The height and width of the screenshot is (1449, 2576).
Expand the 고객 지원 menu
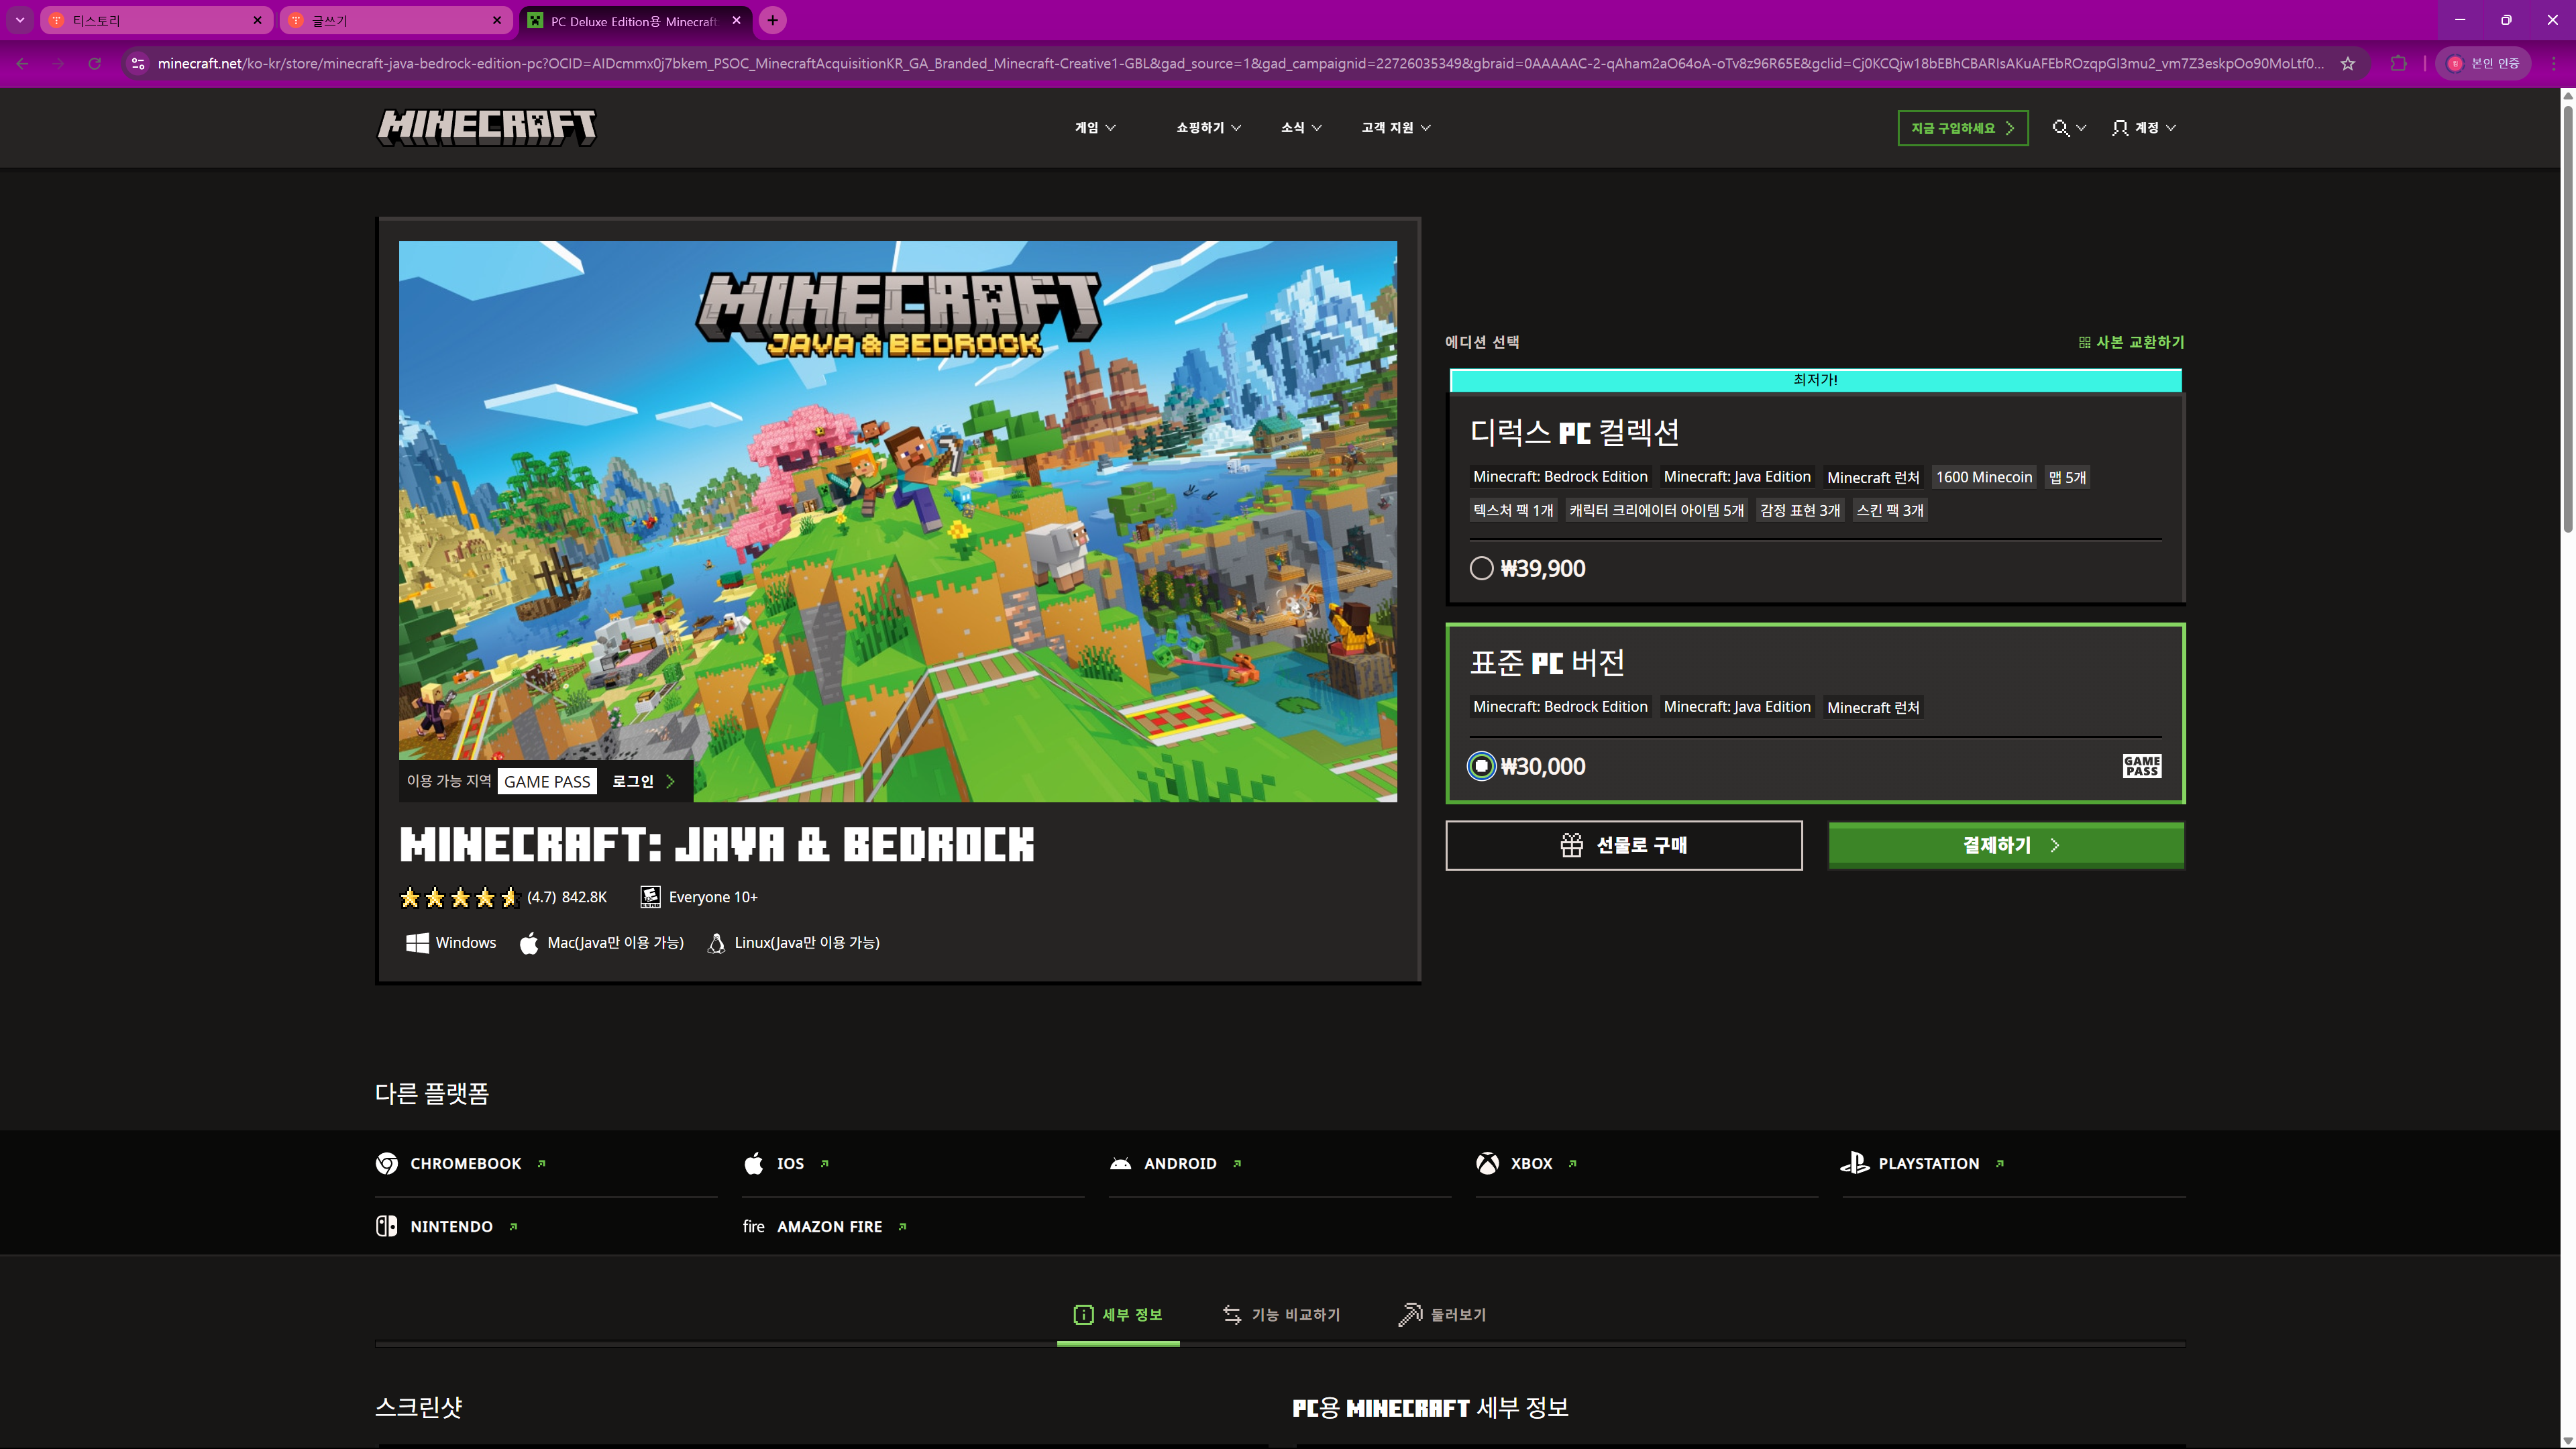tap(1396, 128)
